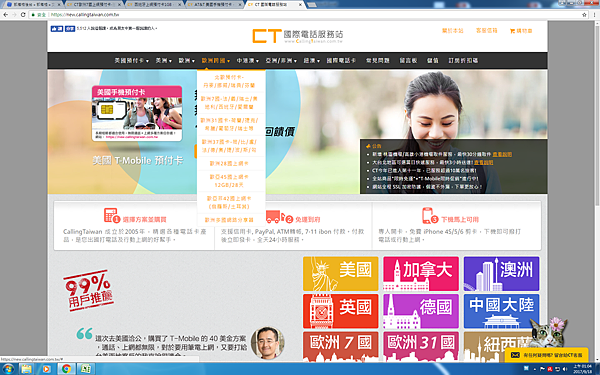Click the 加拿大 country tile
600x375 pixels.
(x=421, y=274)
